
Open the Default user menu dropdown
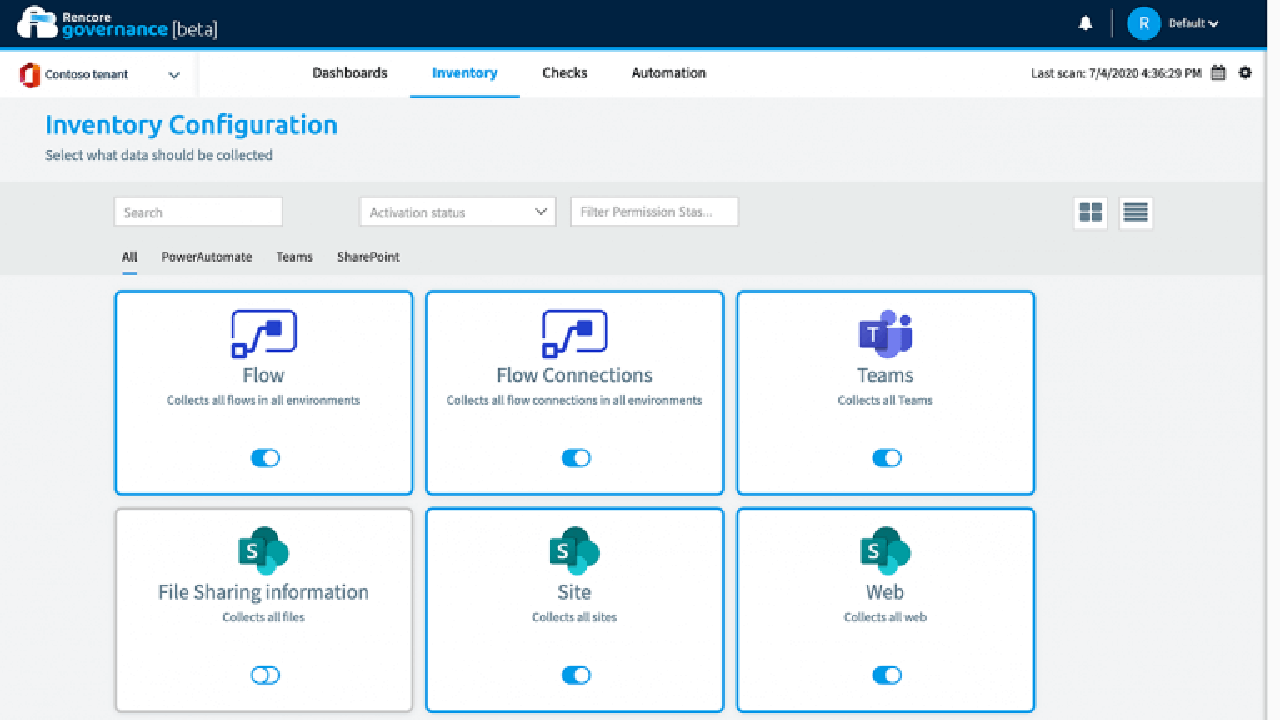[1193, 24]
